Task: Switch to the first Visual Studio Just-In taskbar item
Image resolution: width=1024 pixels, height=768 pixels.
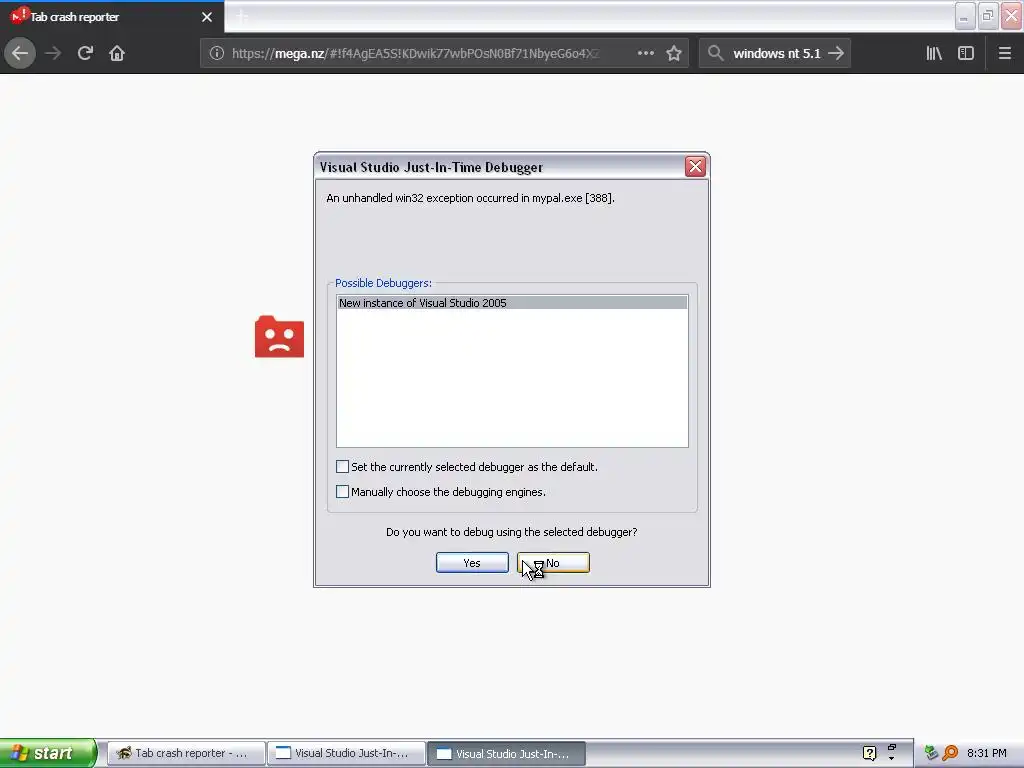Action: (x=346, y=753)
